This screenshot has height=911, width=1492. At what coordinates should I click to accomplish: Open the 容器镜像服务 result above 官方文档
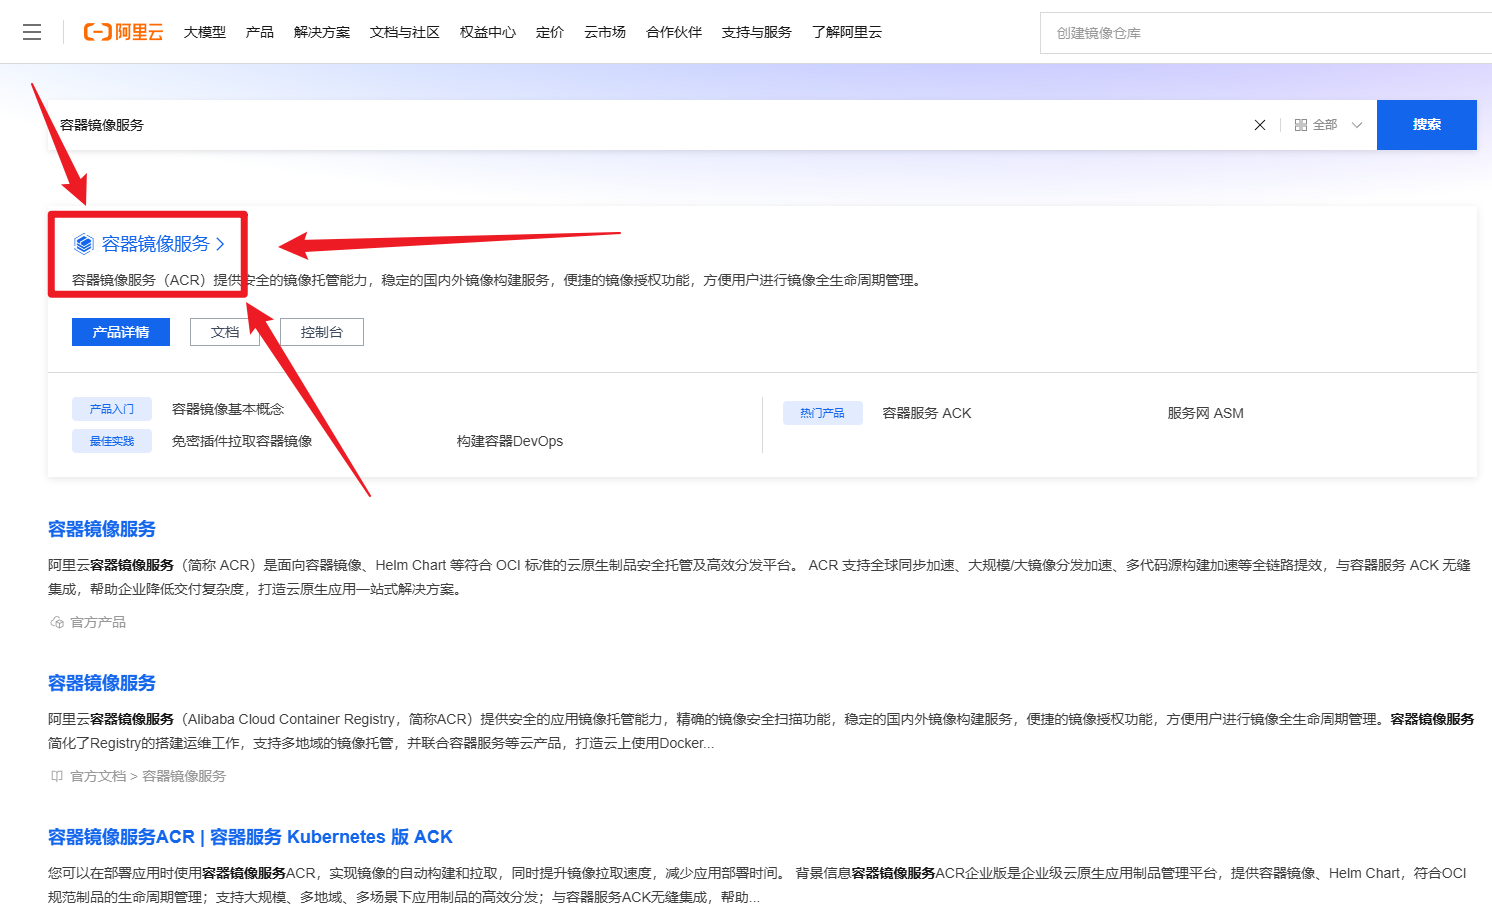point(102,683)
